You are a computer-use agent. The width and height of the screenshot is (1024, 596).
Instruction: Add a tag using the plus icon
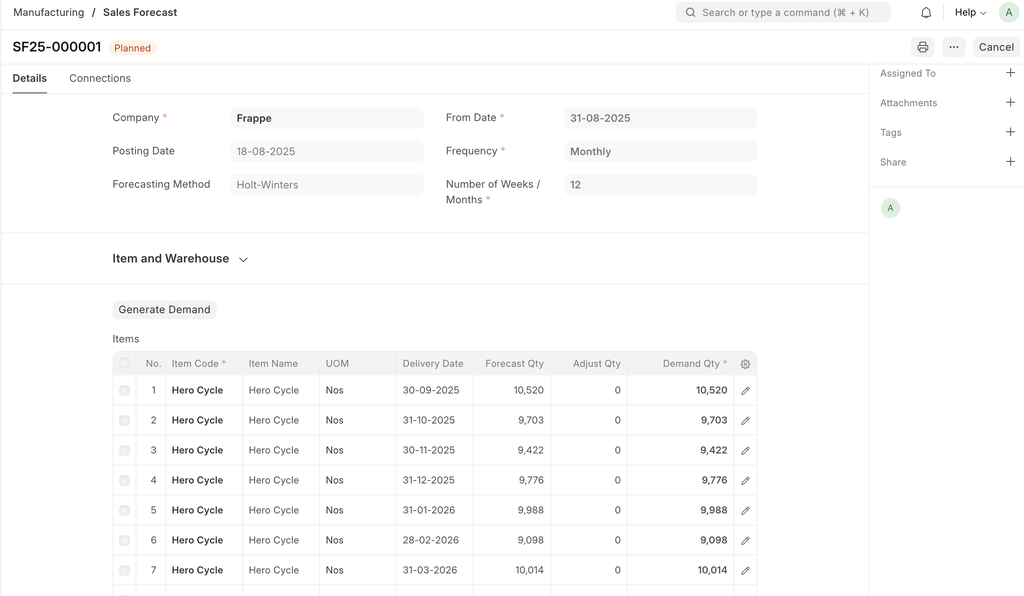coord(1010,132)
